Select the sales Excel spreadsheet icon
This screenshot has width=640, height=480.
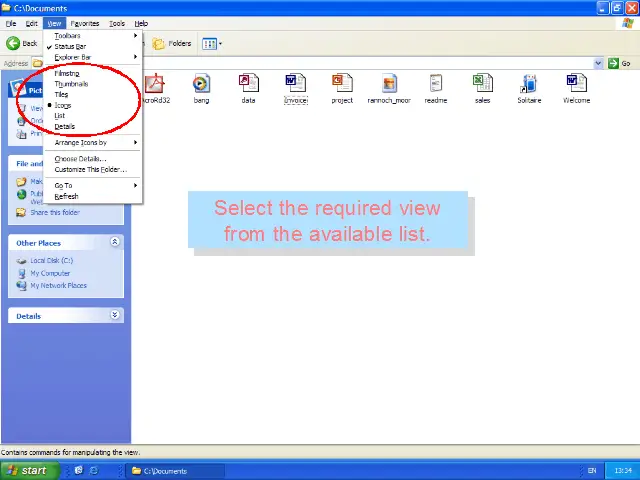coord(482,83)
